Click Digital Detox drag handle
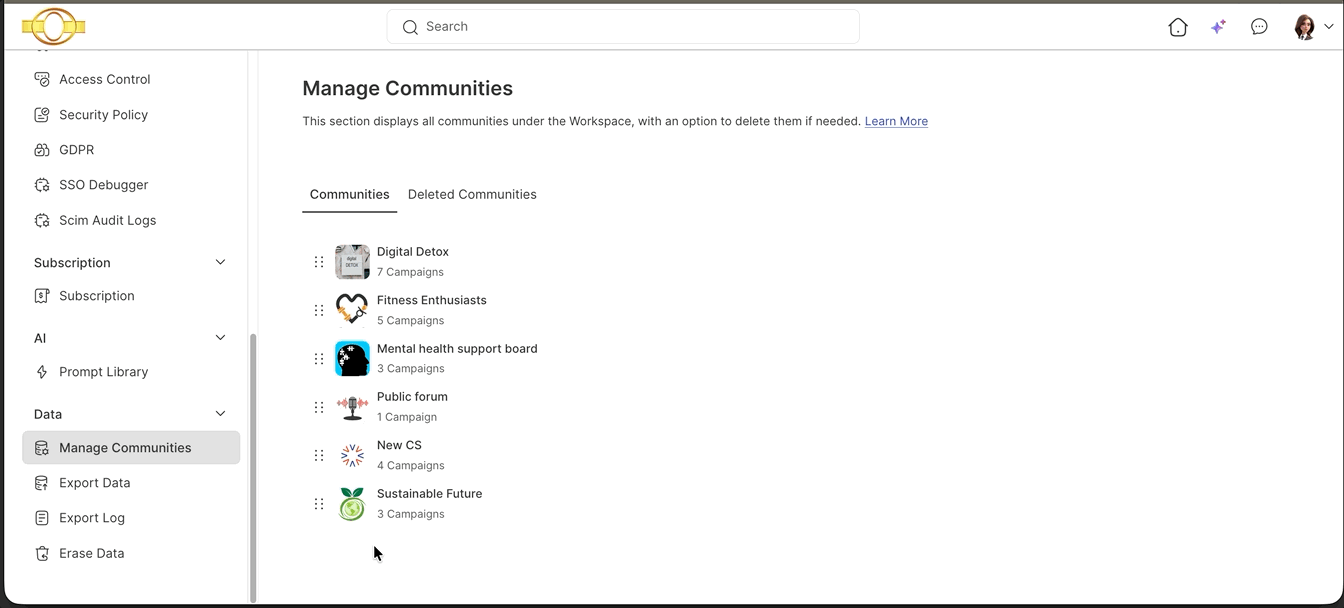Viewport: 1344px width, 608px height. [319, 262]
